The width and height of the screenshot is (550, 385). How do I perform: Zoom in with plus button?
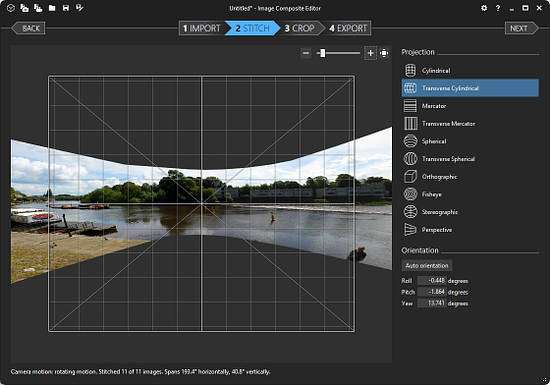370,53
